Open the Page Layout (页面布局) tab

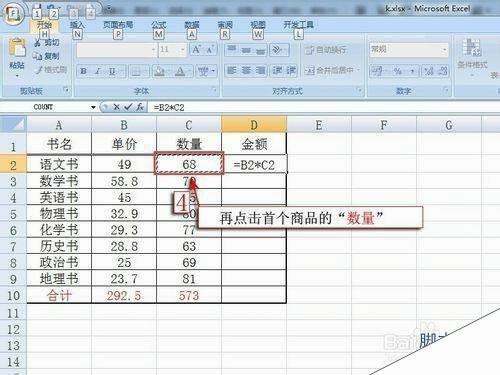pyautogui.click(x=118, y=25)
